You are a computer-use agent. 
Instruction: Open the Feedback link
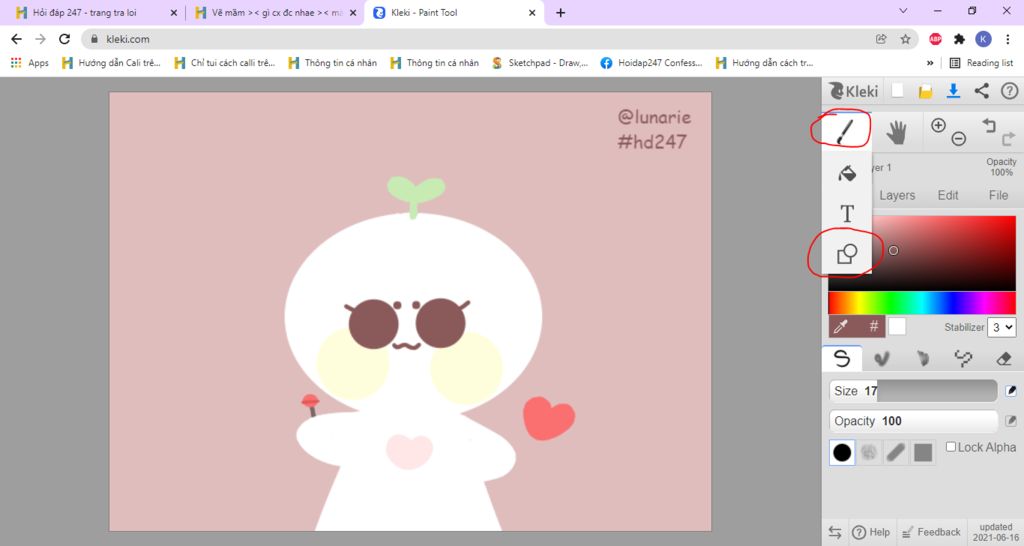pos(931,532)
